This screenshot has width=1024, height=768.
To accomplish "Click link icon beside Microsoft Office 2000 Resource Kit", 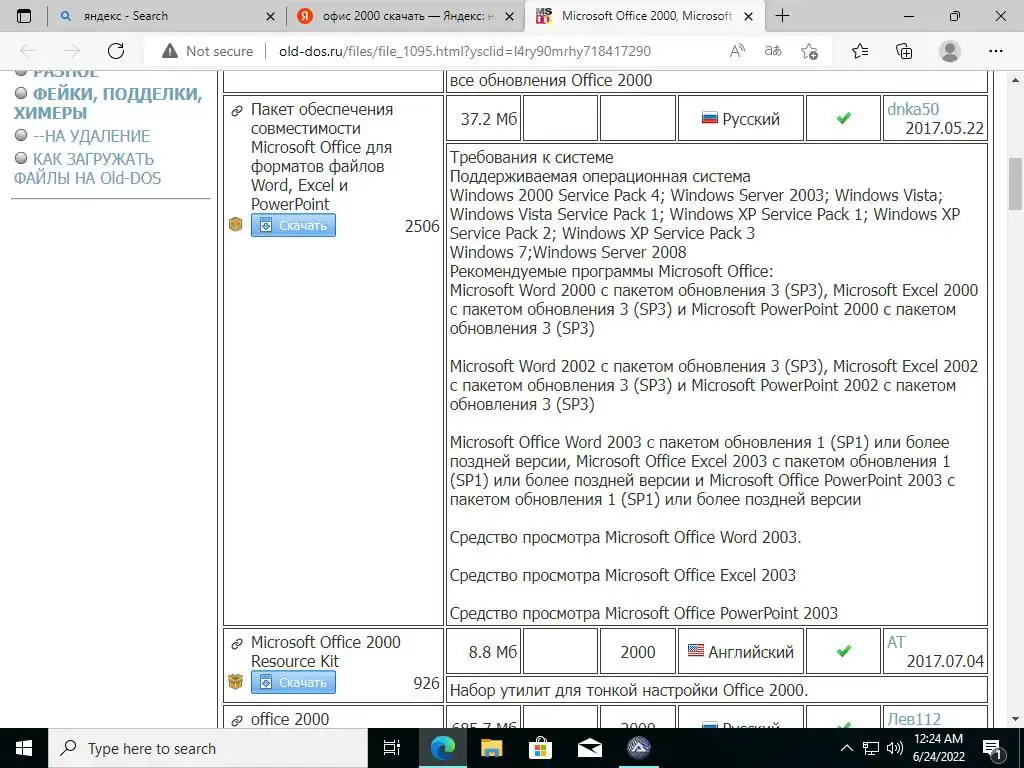I will [x=236, y=644].
